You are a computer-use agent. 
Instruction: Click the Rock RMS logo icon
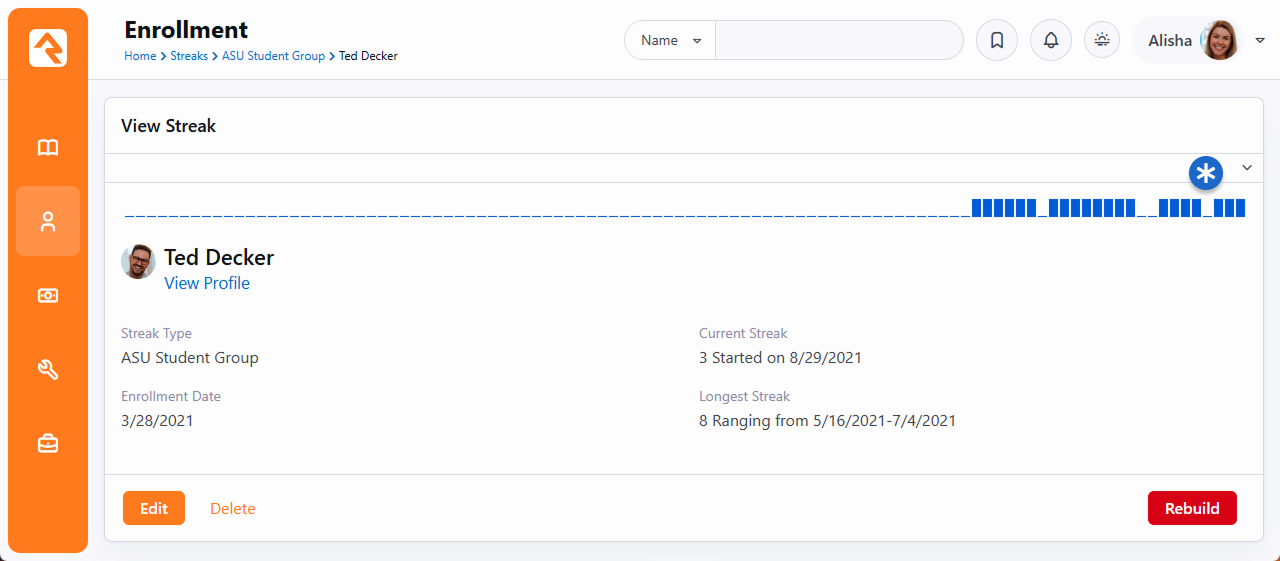click(x=48, y=48)
